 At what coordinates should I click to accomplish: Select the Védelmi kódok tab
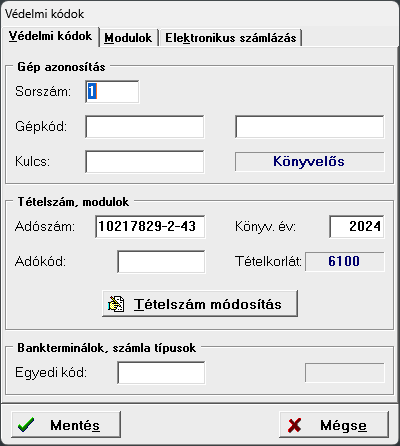50,36
